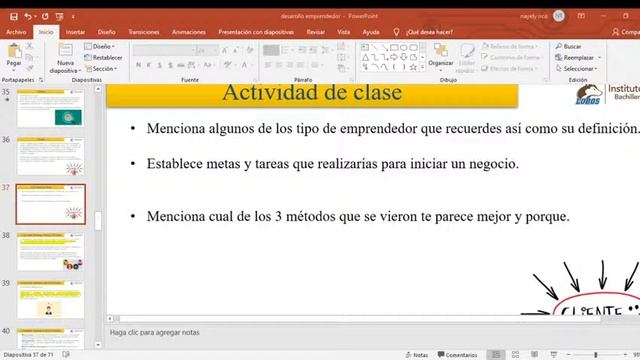
Task: Click the font name combo box
Action: coord(164,50)
